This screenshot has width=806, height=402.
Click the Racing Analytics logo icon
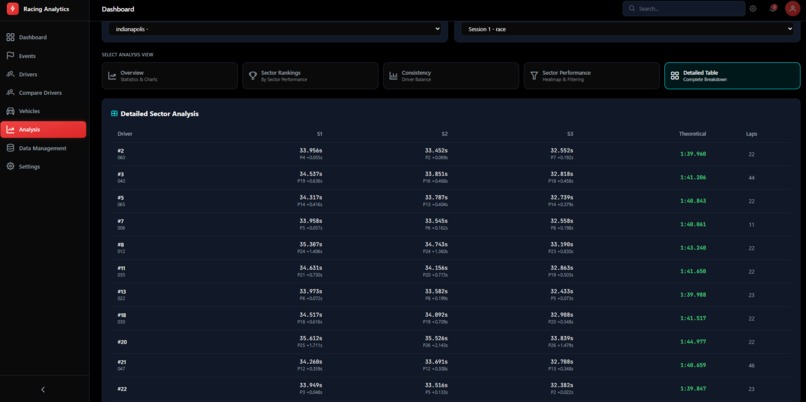coord(12,9)
